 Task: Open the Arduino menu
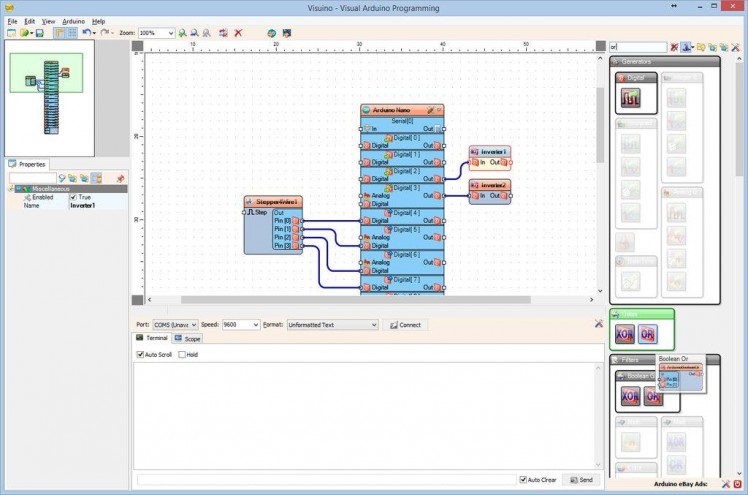[73, 21]
